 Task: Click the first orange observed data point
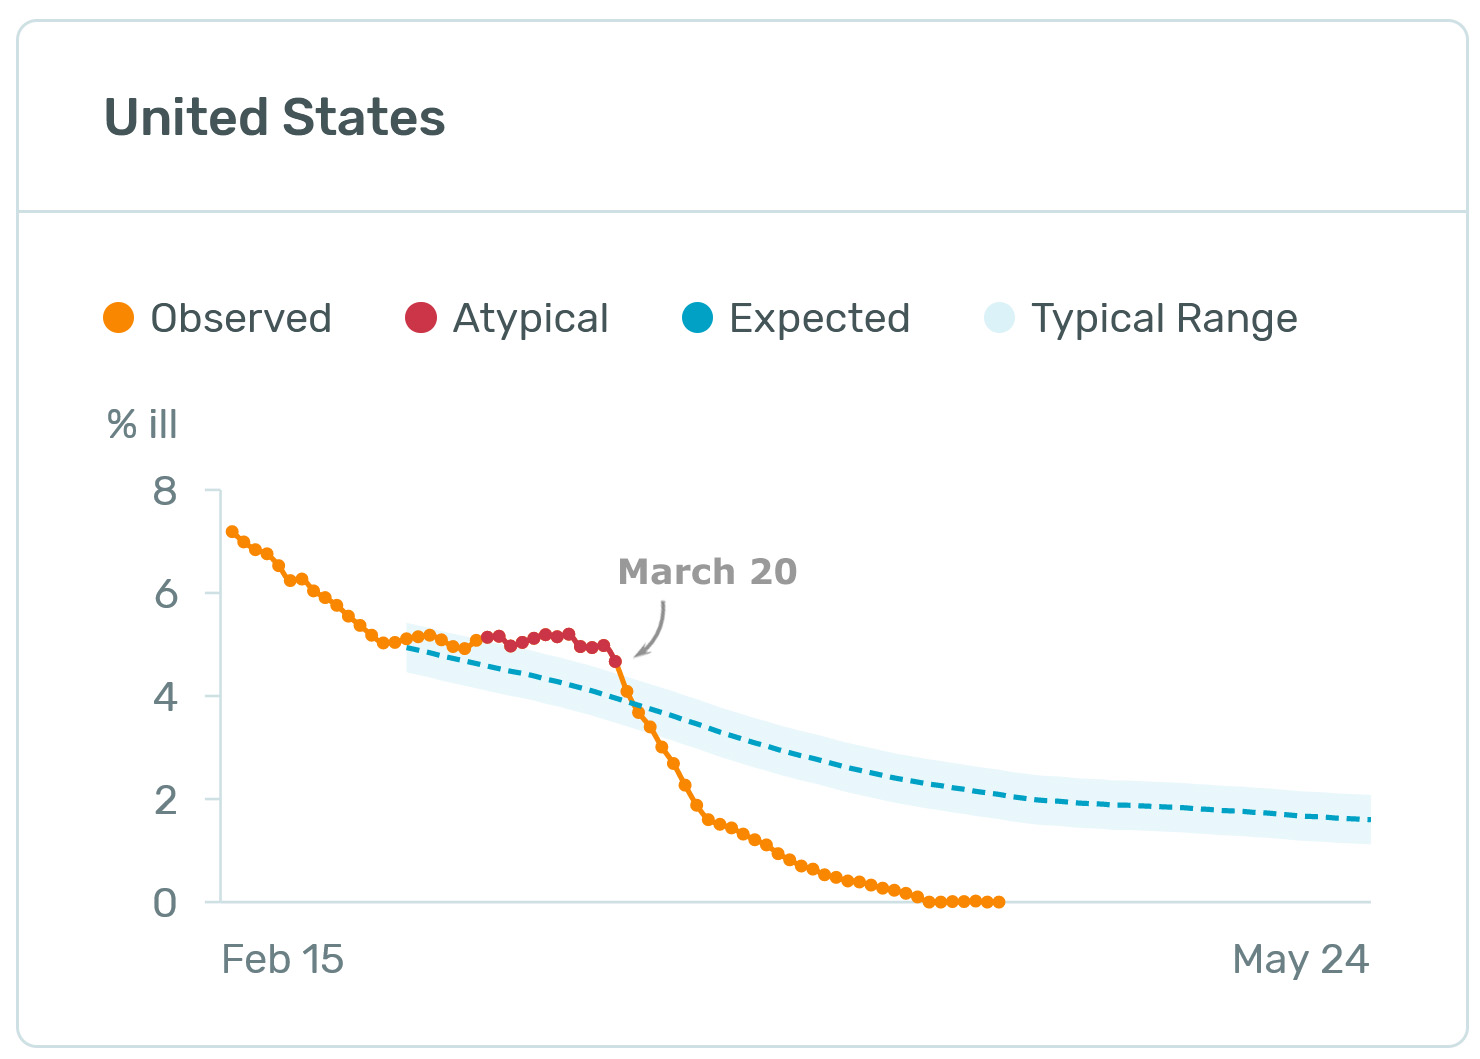click(232, 532)
